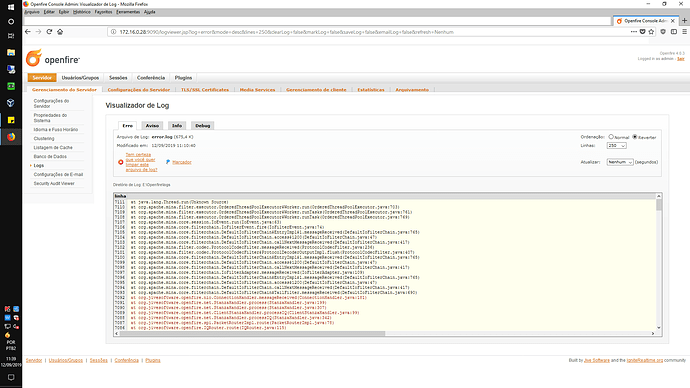Image resolution: width=690 pixels, height=388 pixels.
Task: Click the browser address bar URL
Action: pos(286,32)
